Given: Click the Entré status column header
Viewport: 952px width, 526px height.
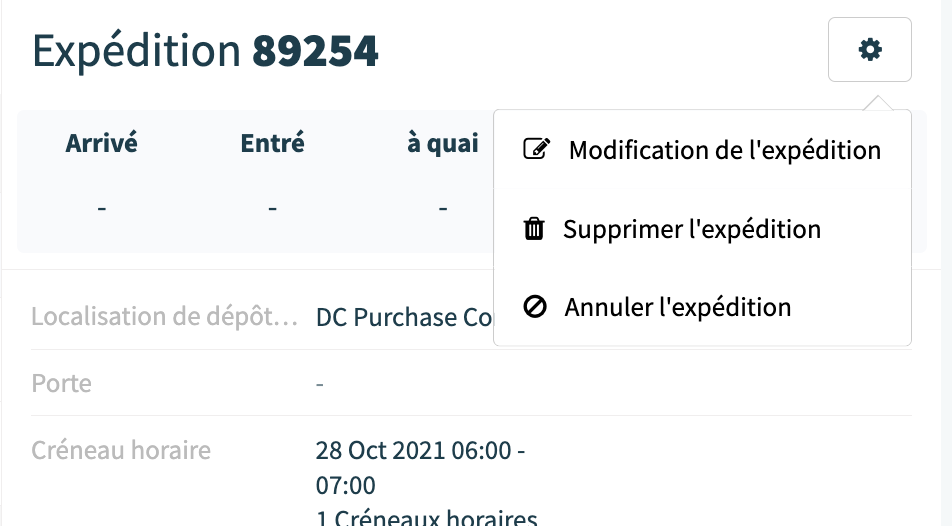Looking at the screenshot, I should click(273, 143).
